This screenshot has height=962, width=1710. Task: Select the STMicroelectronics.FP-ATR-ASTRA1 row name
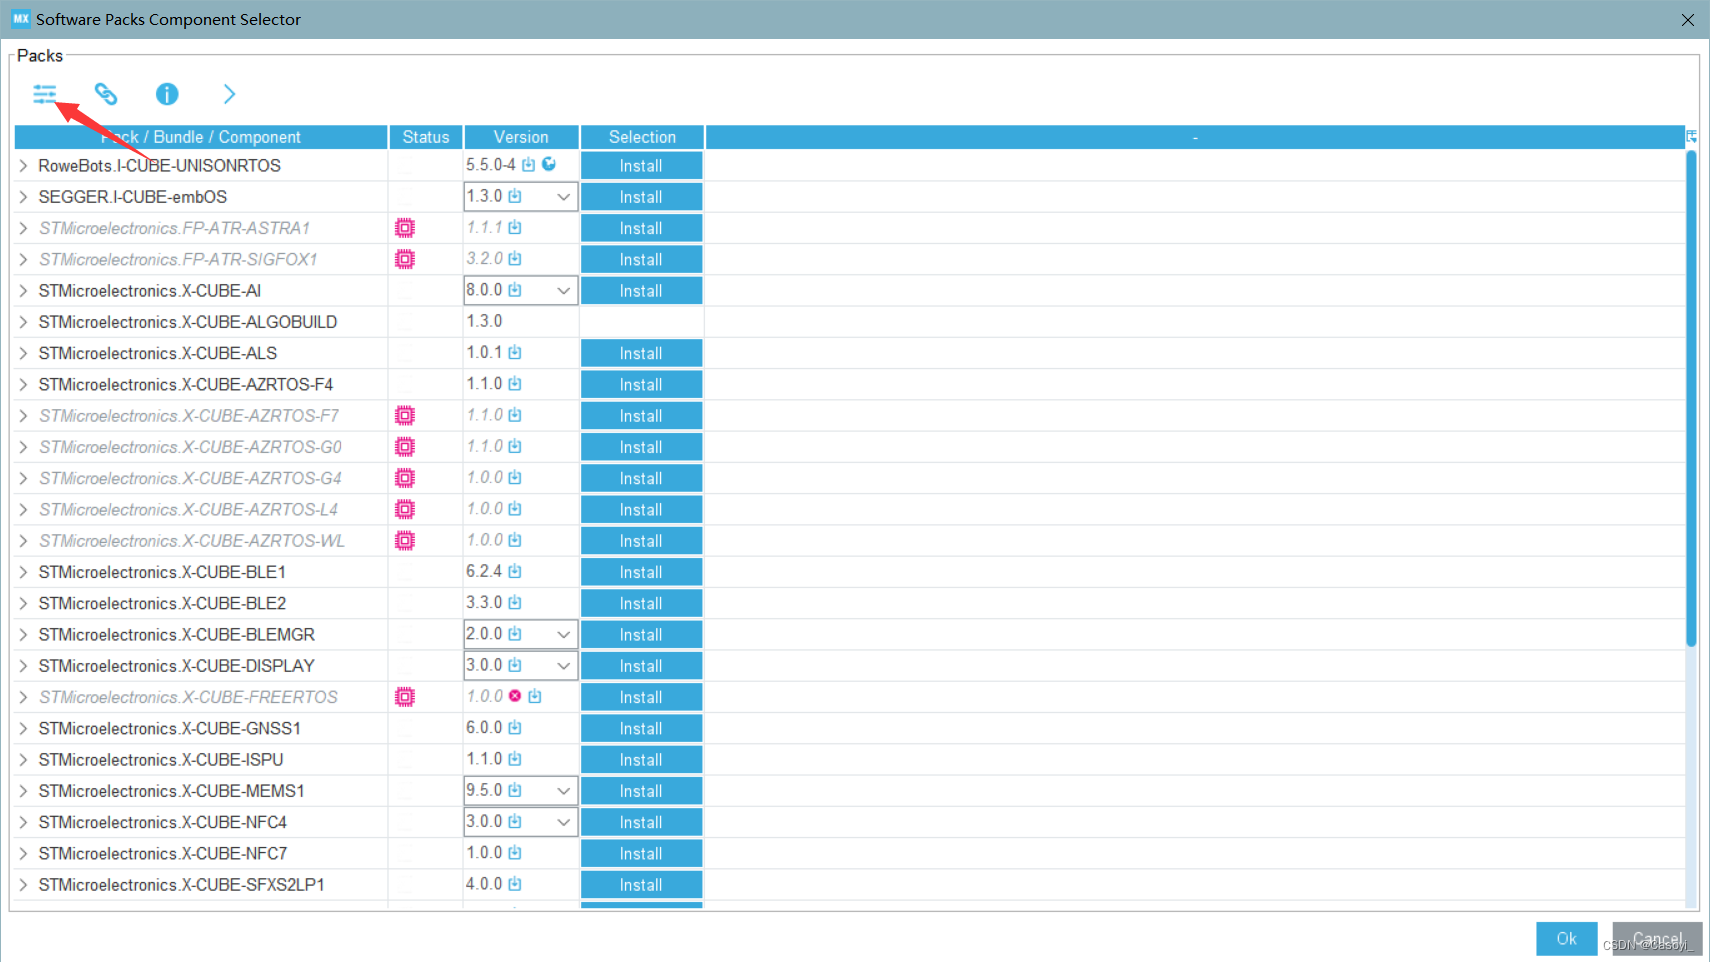174,228
